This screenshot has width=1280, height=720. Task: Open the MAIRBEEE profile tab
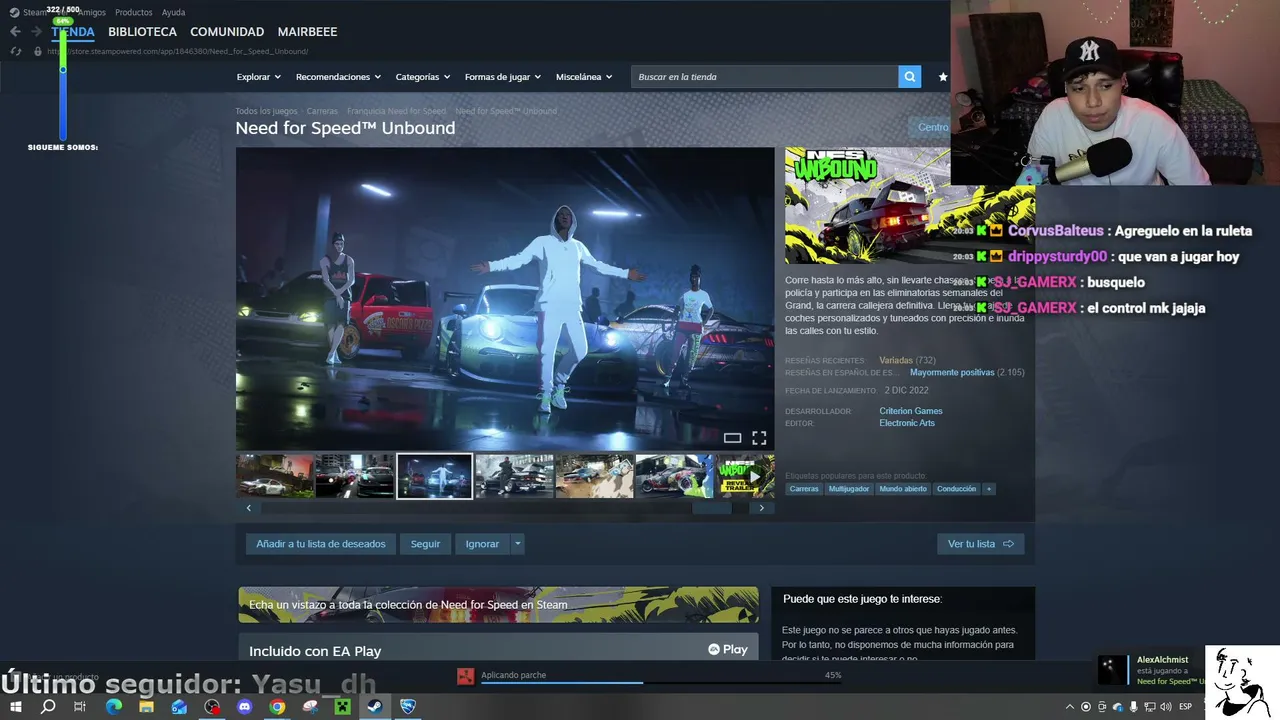(x=307, y=32)
